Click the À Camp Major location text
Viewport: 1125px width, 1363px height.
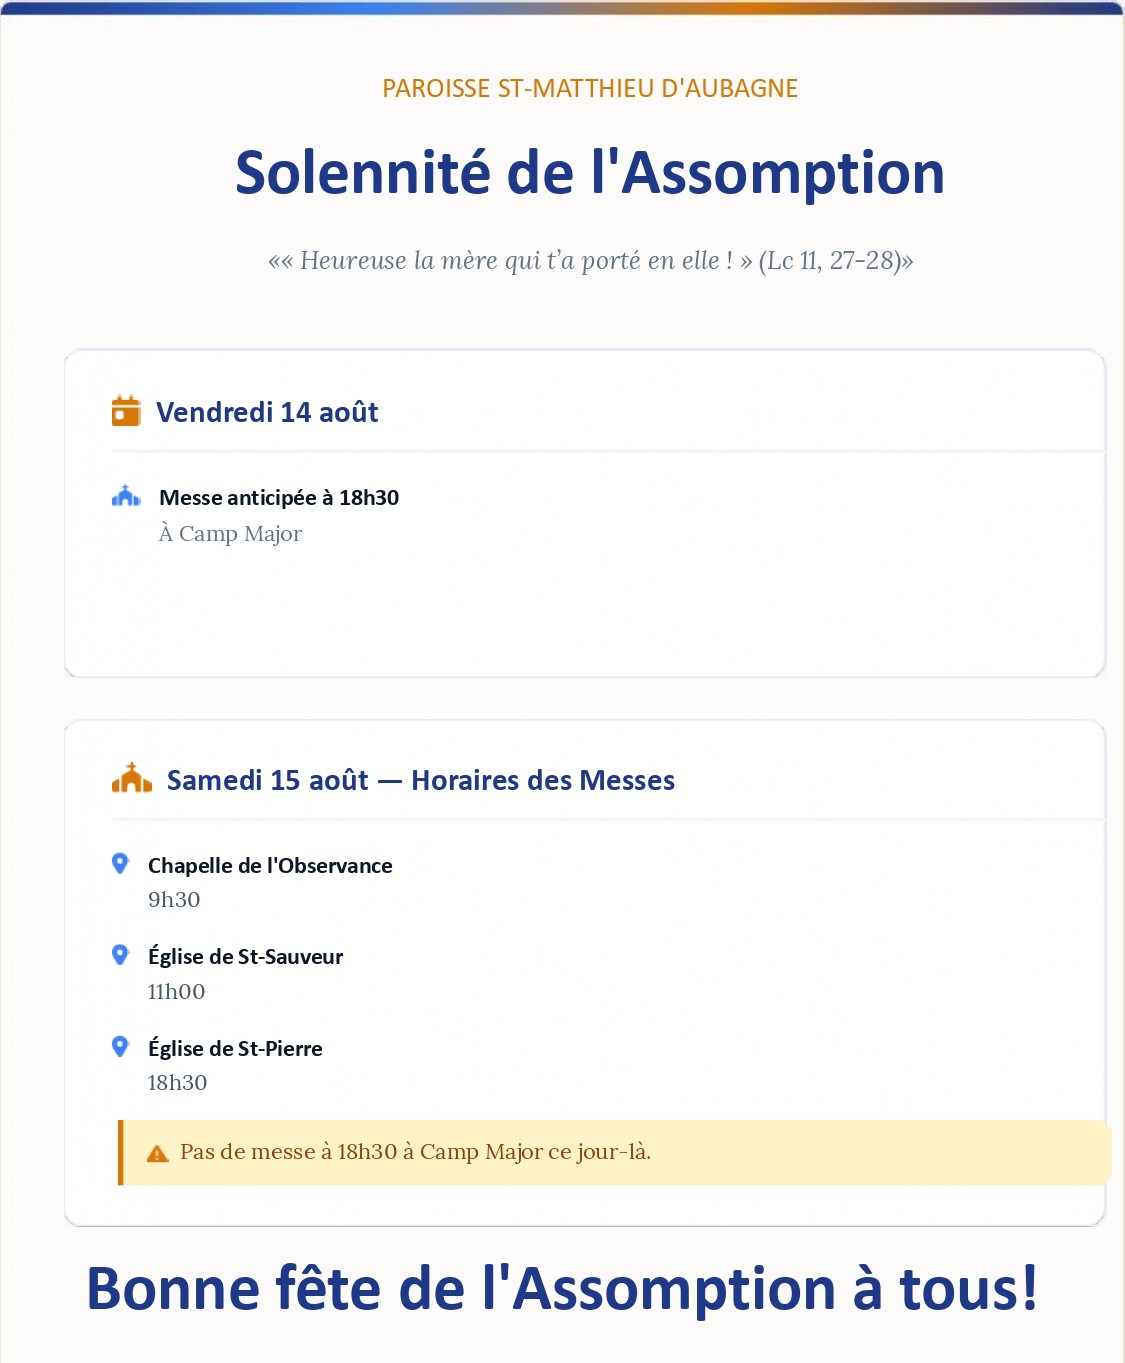pyautogui.click(x=230, y=534)
